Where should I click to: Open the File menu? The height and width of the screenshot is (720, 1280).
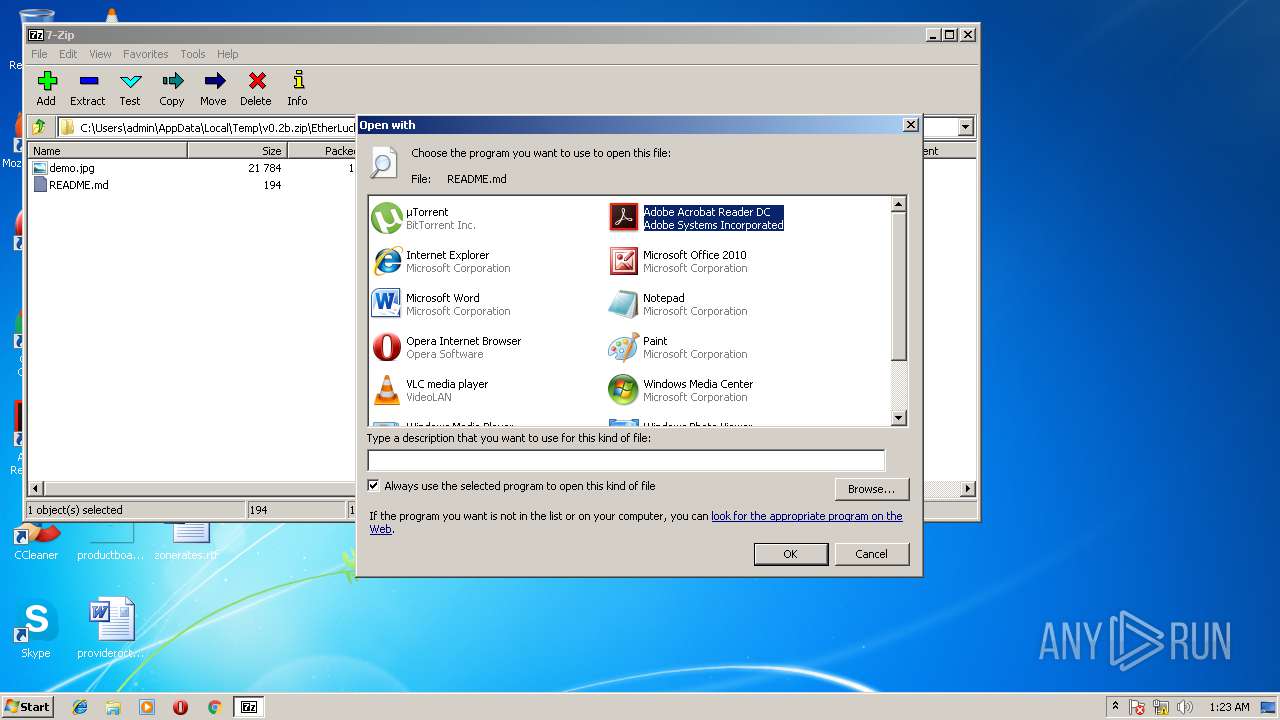pos(39,54)
